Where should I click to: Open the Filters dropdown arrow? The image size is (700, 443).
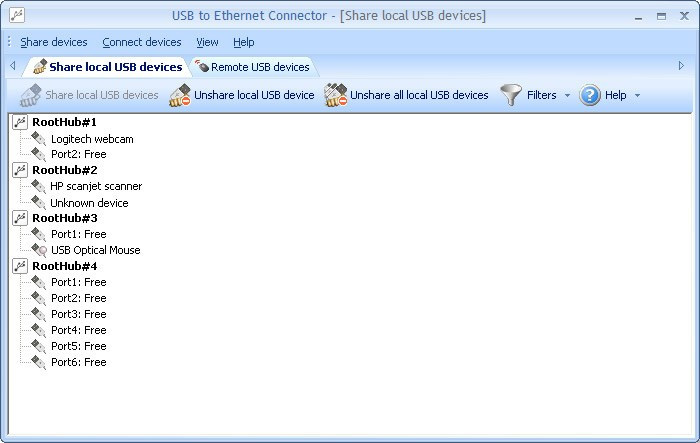point(567,95)
